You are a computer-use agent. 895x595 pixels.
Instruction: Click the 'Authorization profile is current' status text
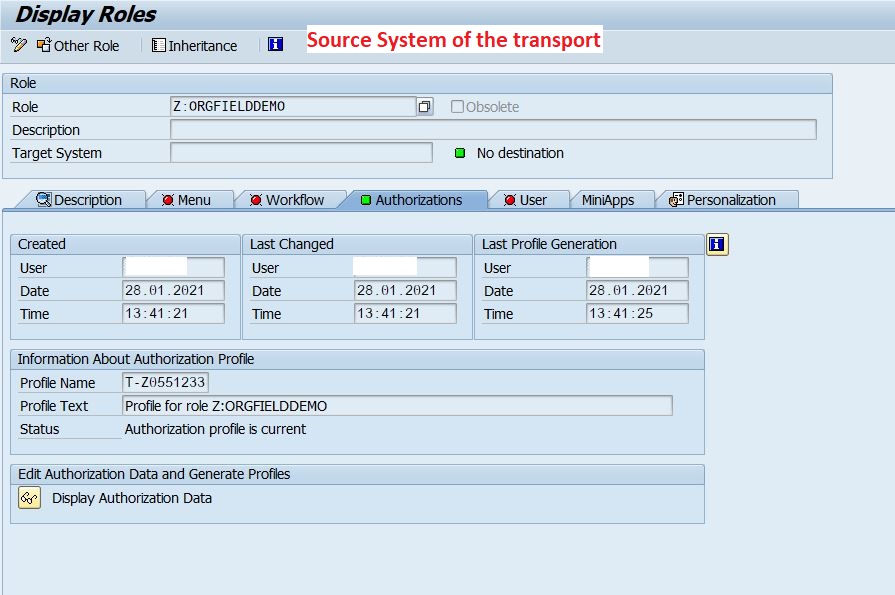point(215,429)
